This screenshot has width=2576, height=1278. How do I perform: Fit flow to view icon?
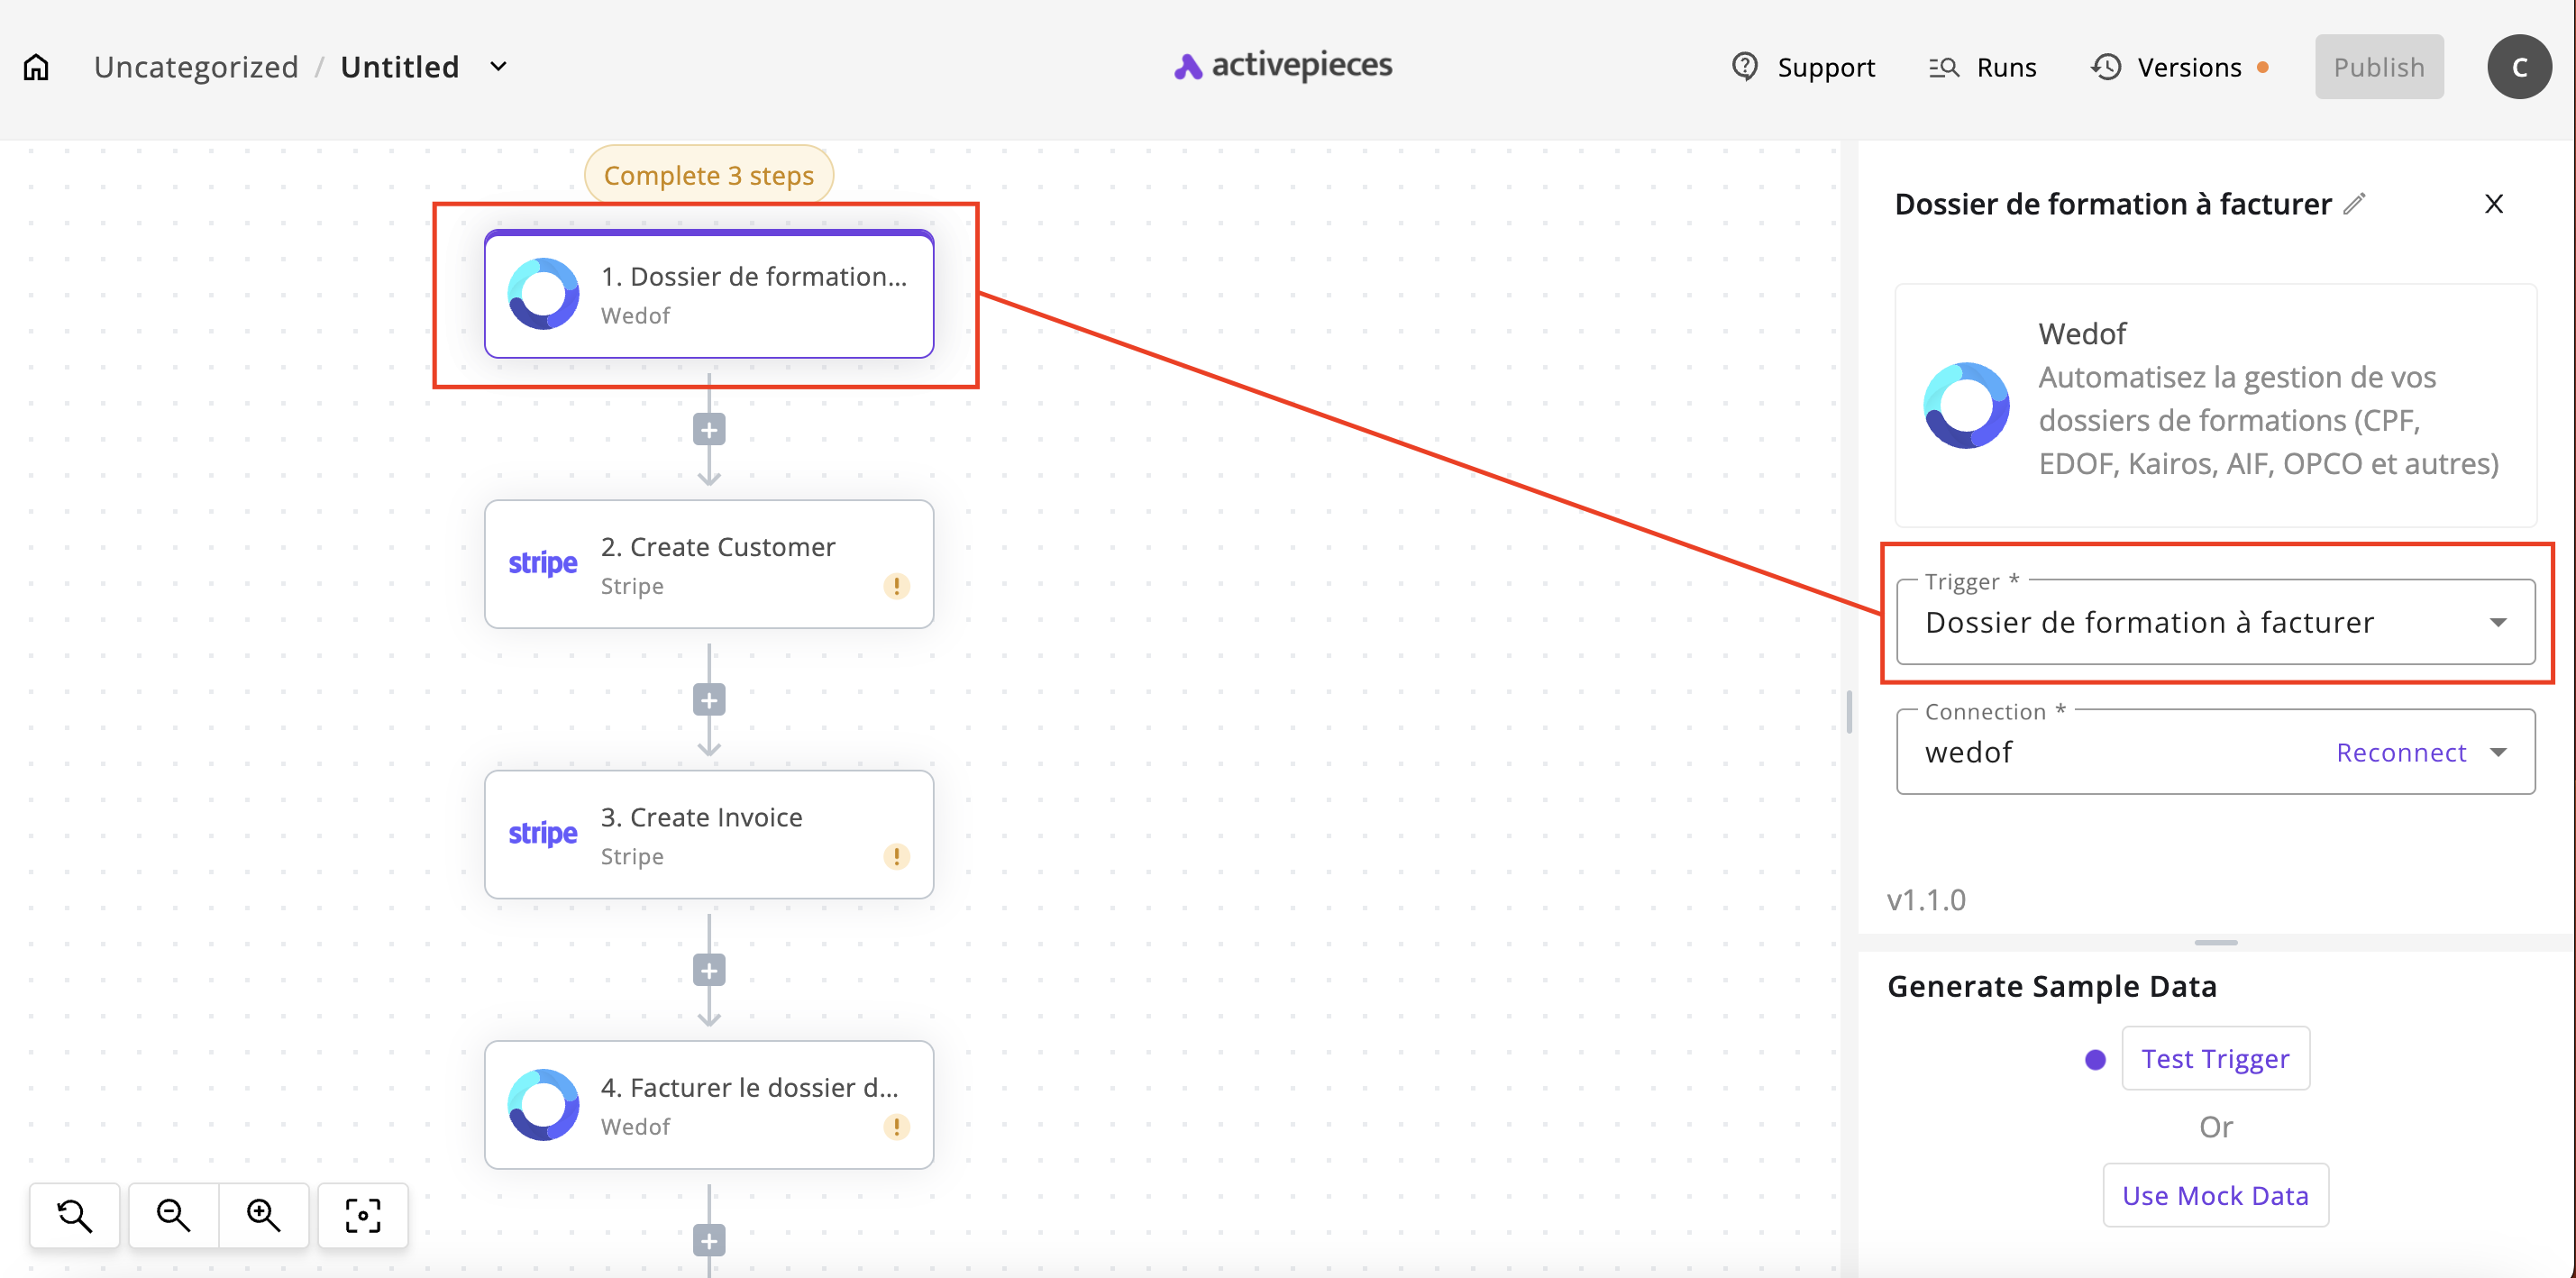click(362, 1215)
